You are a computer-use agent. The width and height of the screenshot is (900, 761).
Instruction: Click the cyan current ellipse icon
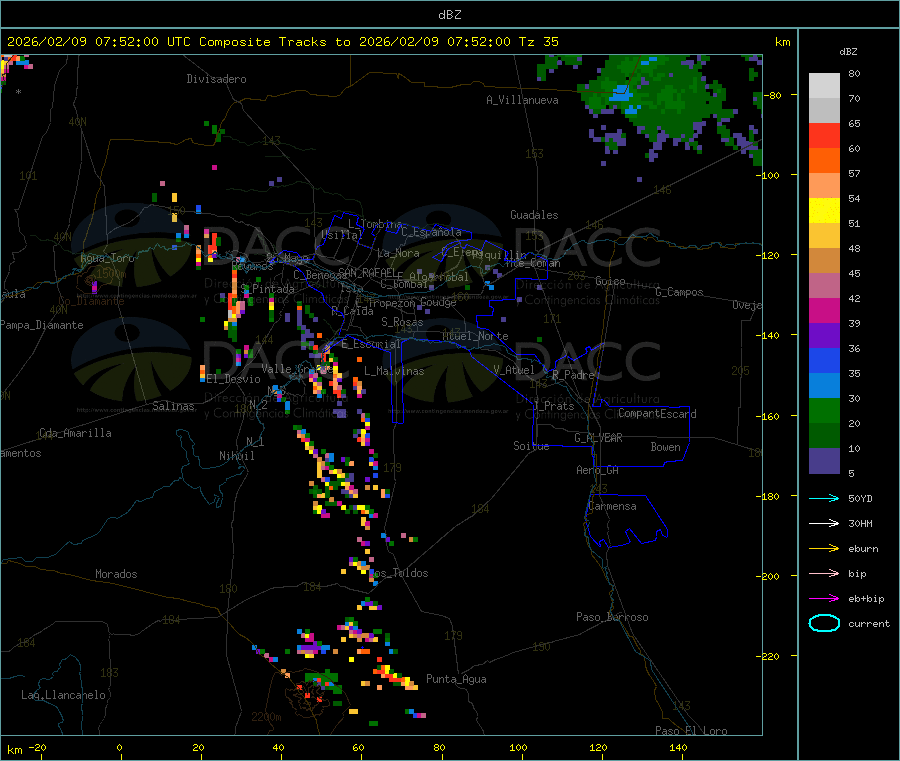coord(824,623)
